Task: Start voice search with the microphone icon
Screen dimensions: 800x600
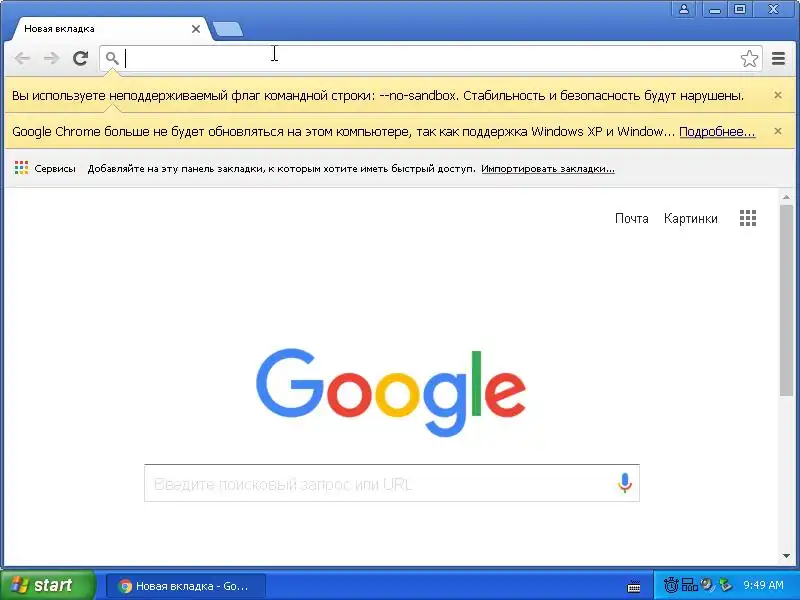Action: click(624, 483)
